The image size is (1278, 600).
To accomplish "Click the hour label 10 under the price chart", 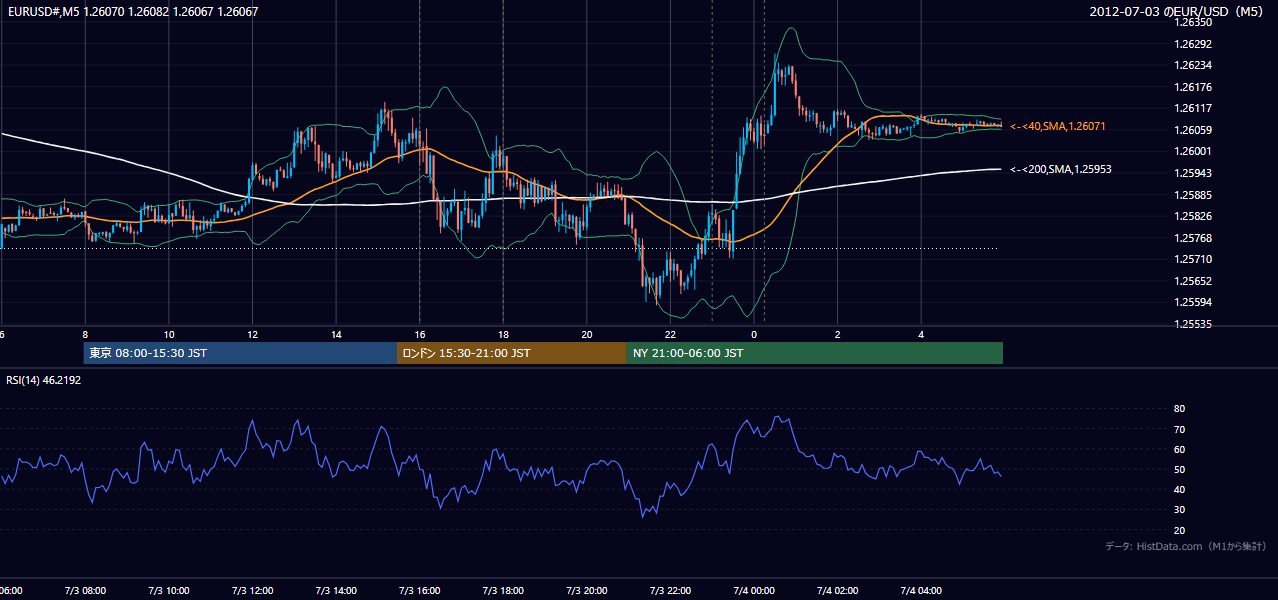I will 169,335.
